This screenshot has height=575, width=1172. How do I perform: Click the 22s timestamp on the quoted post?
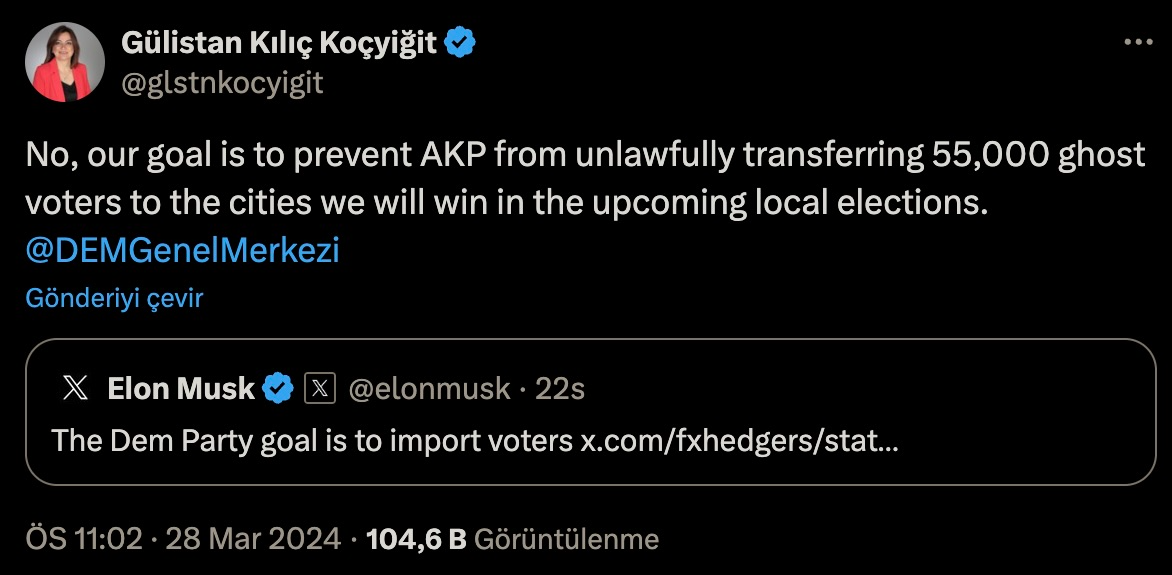(x=560, y=389)
